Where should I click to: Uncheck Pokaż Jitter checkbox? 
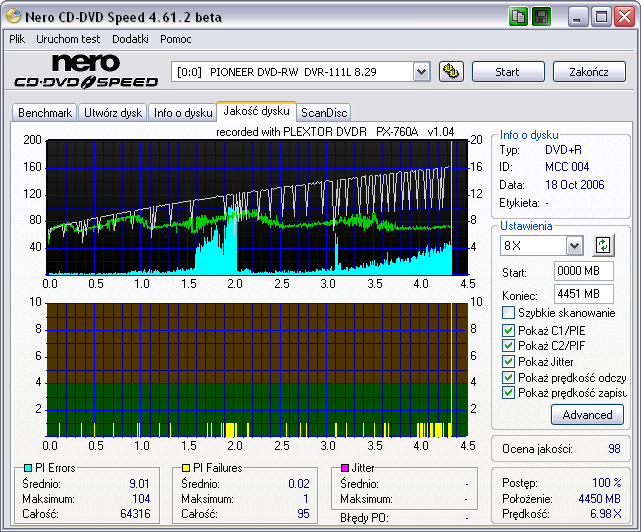[x=508, y=361]
